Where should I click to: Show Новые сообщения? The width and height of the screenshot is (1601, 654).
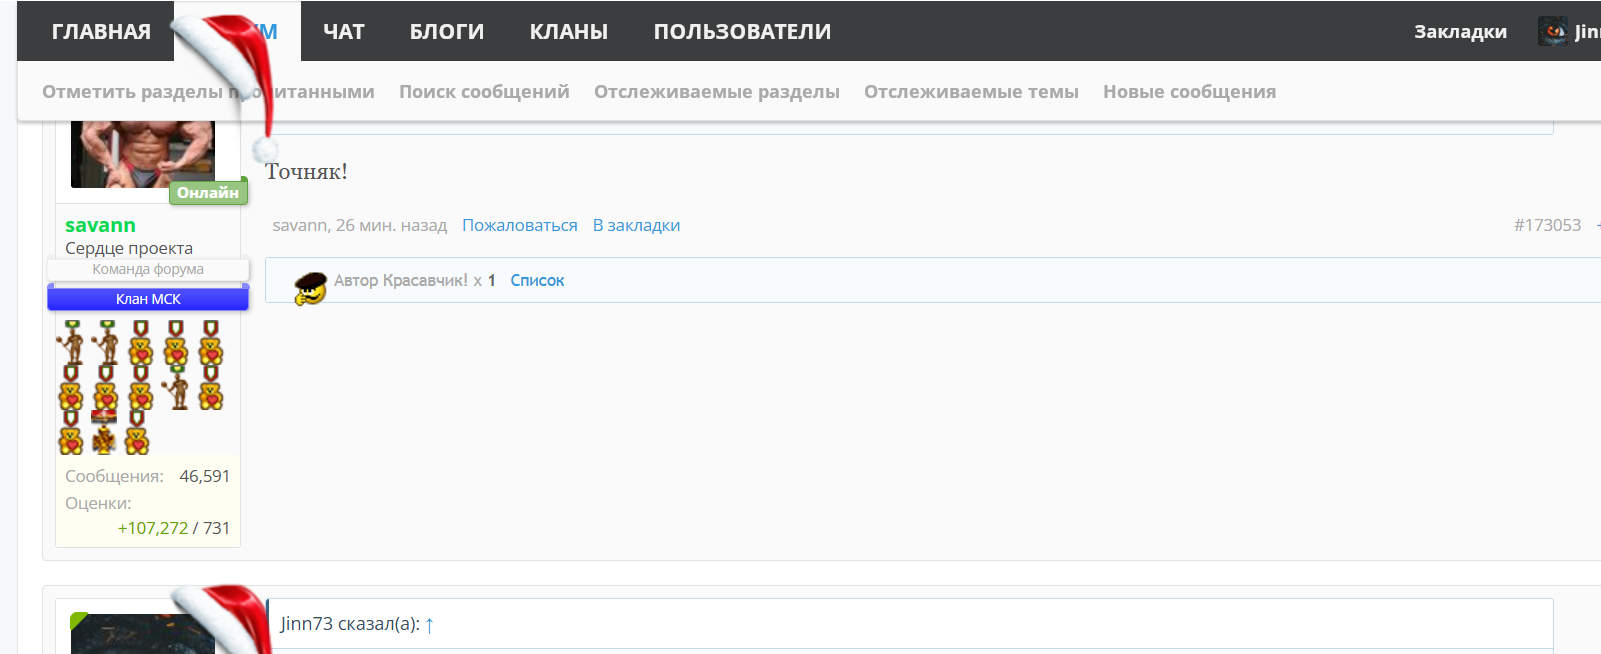click(1189, 91)
